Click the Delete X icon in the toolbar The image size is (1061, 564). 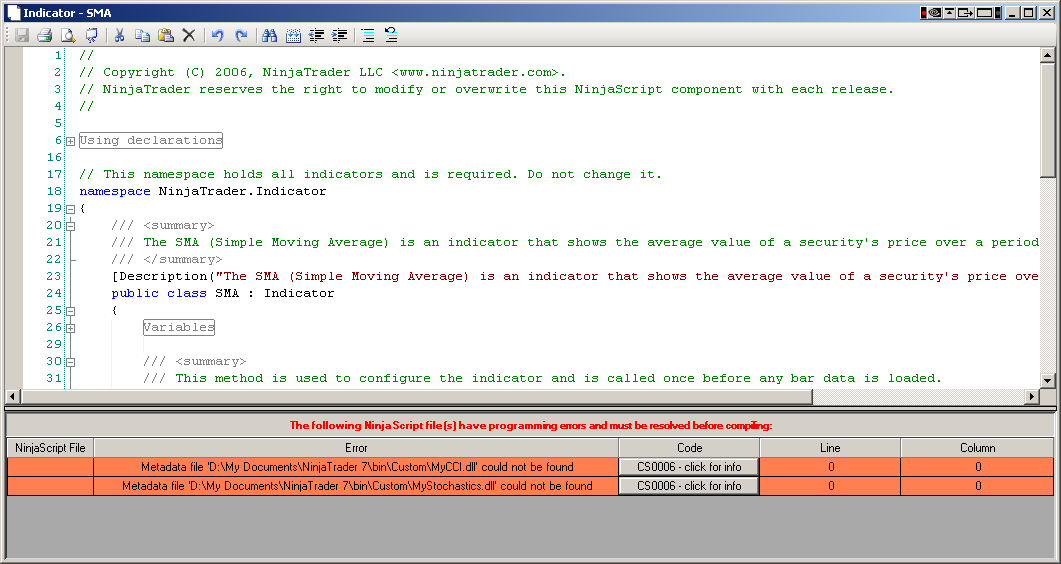click(x=189, y=35)
